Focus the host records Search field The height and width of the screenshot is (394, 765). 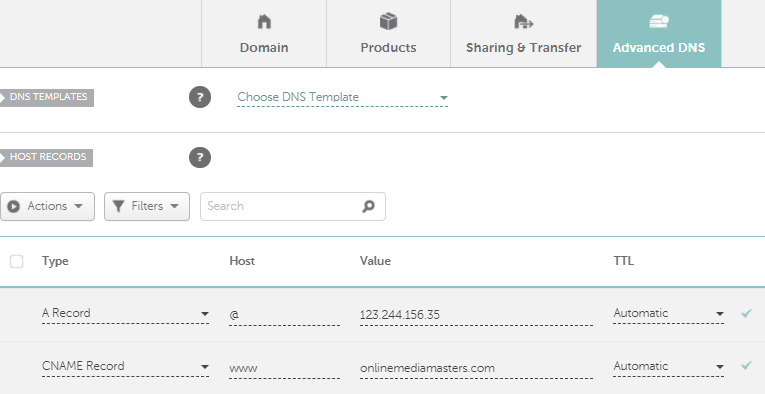[x=293, y=206]
